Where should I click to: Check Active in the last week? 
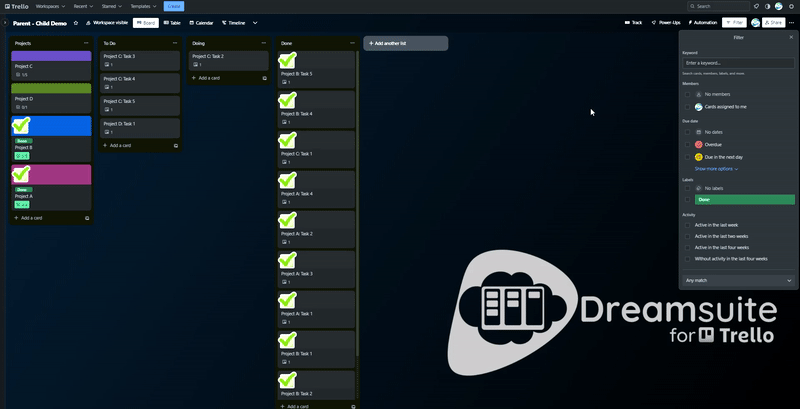(687, 225)
